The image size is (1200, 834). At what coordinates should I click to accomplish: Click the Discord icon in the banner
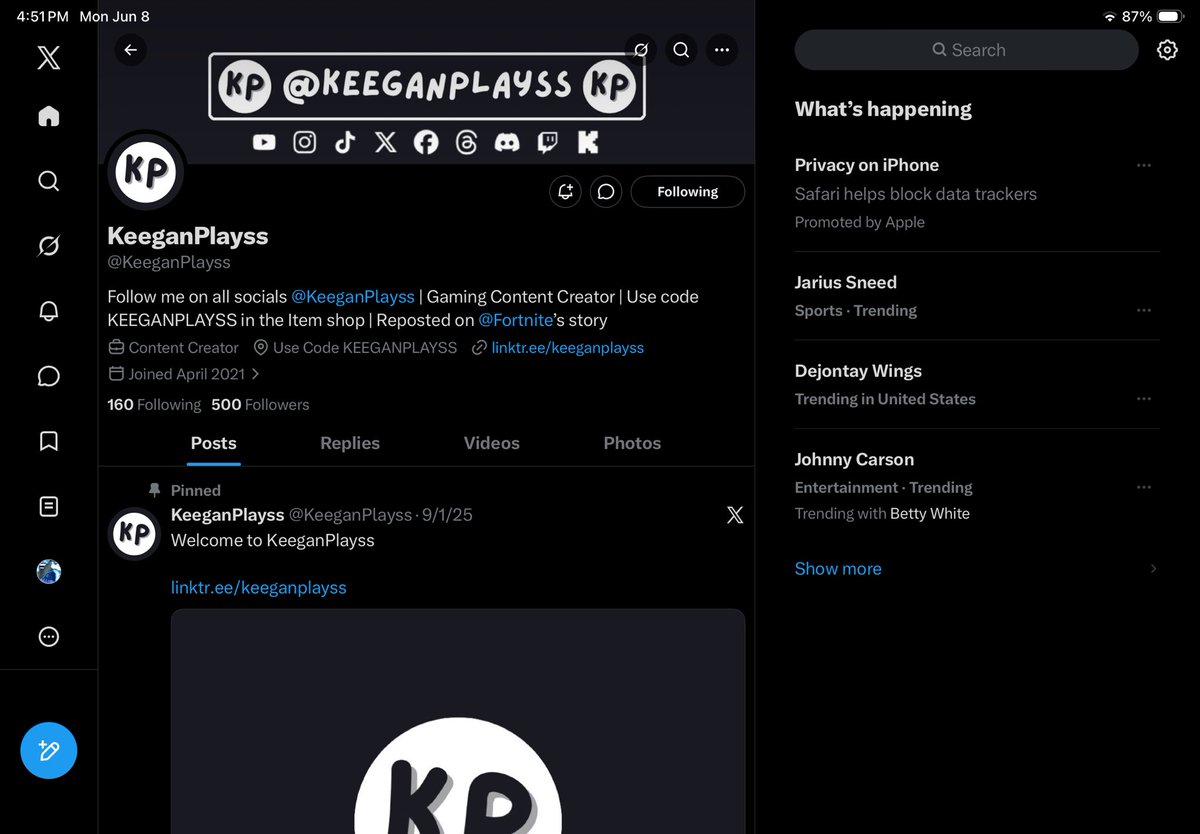(x=508, y=142)
